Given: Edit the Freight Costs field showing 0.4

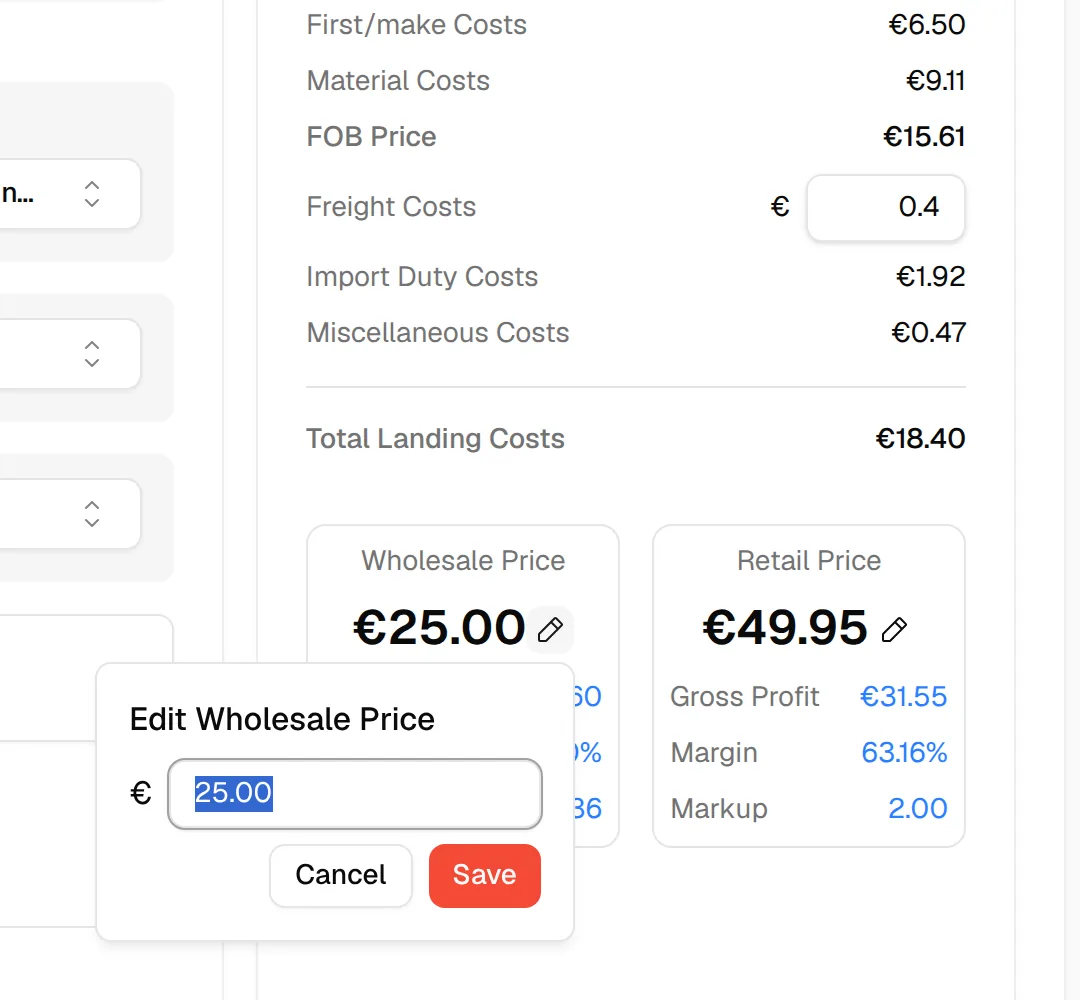Looking at the screenshot, I should click(886, 207).
